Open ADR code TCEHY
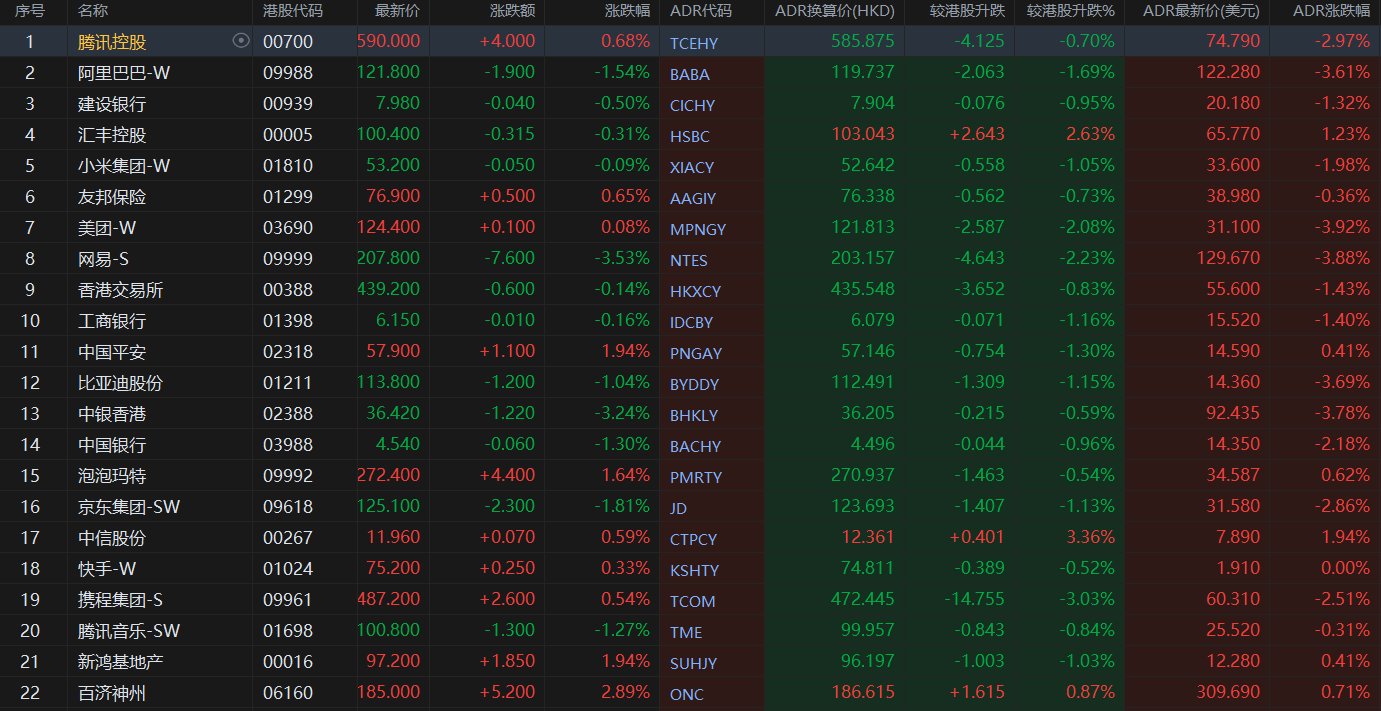This screenshot has height=711, width=1381. (694, 43)
